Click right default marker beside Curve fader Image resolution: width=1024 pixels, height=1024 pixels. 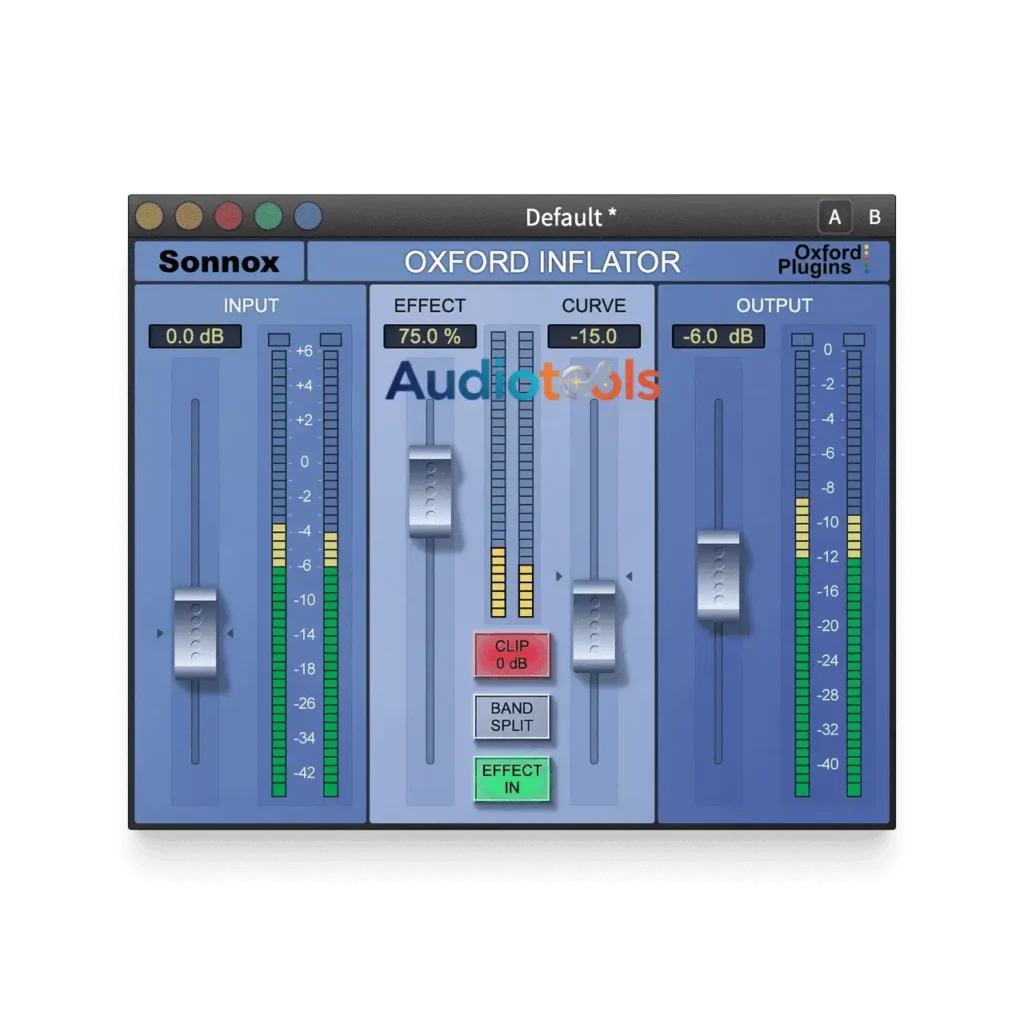coord(629,576)
